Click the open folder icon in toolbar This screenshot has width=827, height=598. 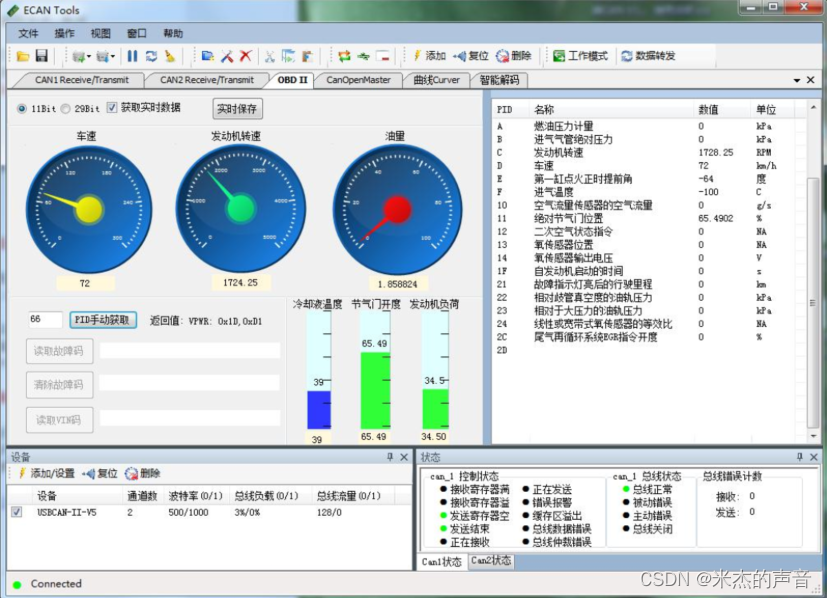click(x=23, y=56)
